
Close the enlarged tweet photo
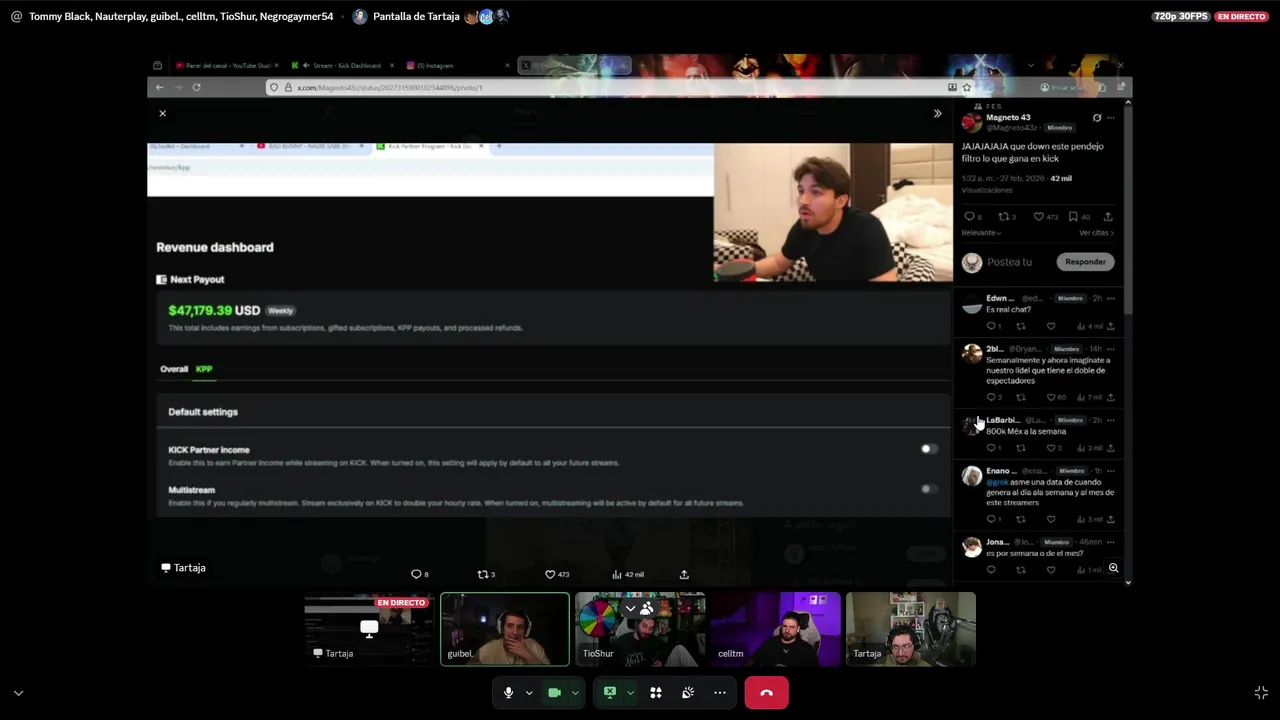(x=162, y=113)
